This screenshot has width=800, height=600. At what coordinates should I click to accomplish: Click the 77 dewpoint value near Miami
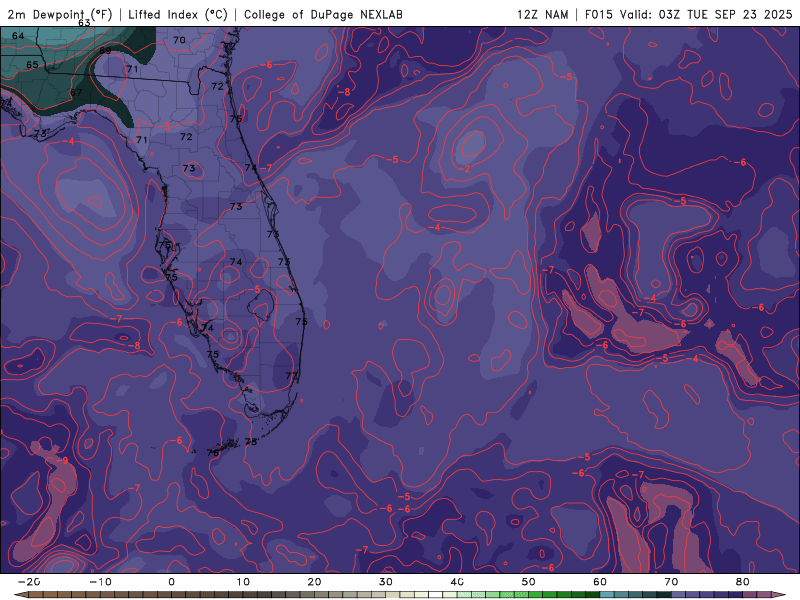[292, 376]
